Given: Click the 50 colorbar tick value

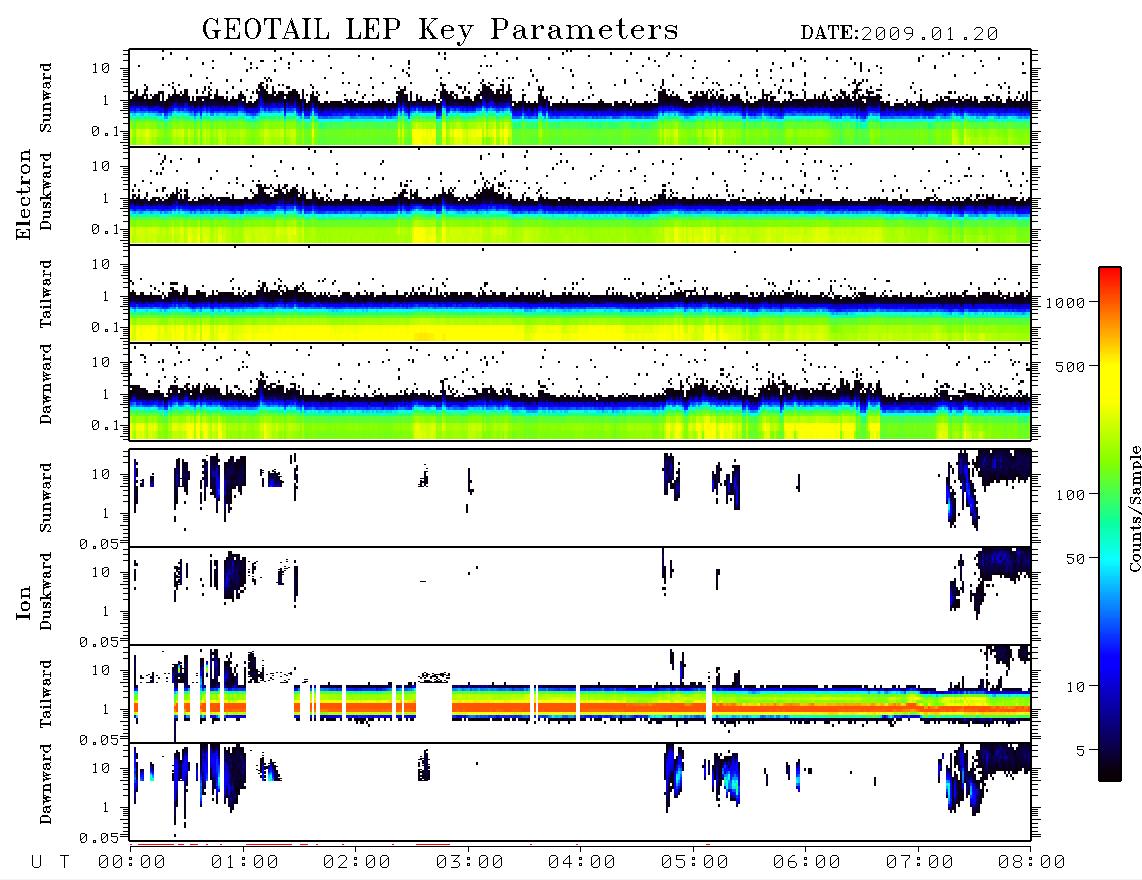Looking at the screenshot, I should coord(1076,559).
